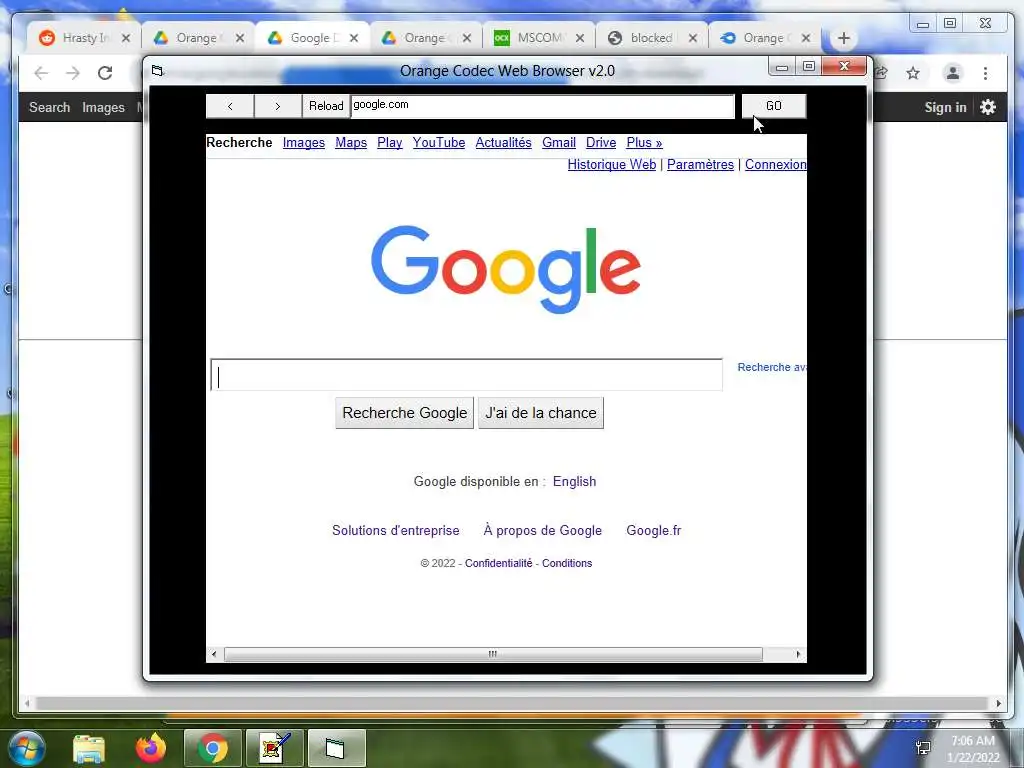The height and width of the screenshot is (768, 1024).
Task: Click the Google logo image
Action: click(x=506, y=269)
